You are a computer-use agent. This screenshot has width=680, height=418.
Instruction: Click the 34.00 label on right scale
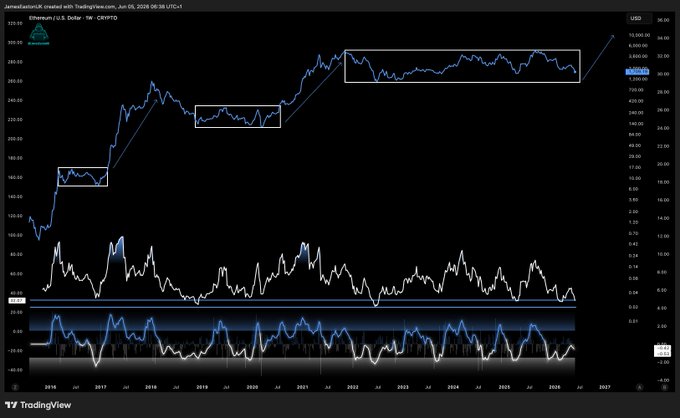coord(663,38)
